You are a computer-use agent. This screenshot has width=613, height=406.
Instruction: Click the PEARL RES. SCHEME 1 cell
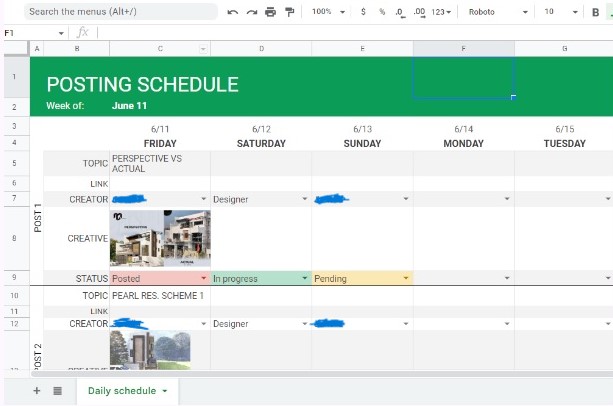point(160,296)
